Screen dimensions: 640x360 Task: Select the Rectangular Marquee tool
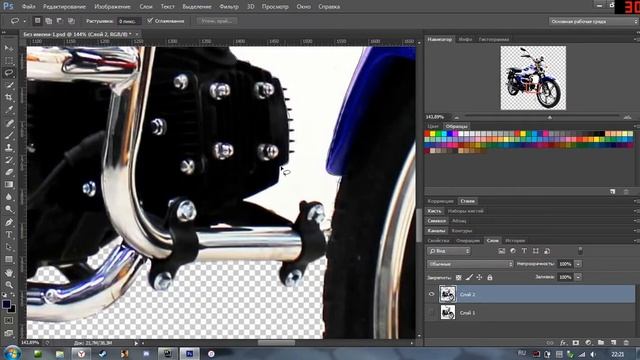[x=9, y=60]
